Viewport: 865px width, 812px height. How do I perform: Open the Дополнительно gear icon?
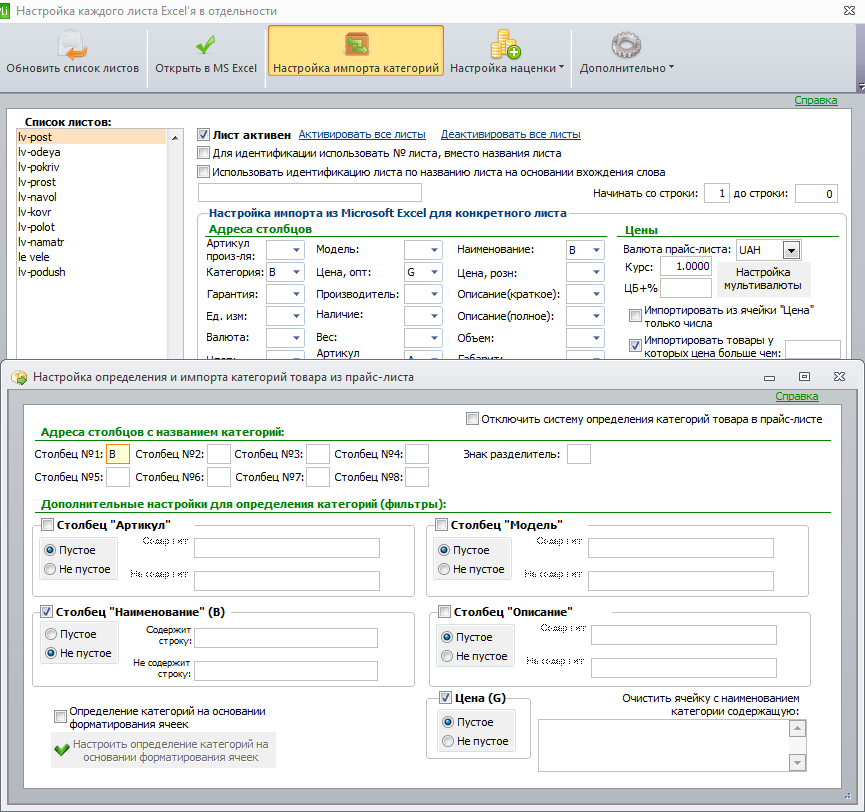(626, 45)
